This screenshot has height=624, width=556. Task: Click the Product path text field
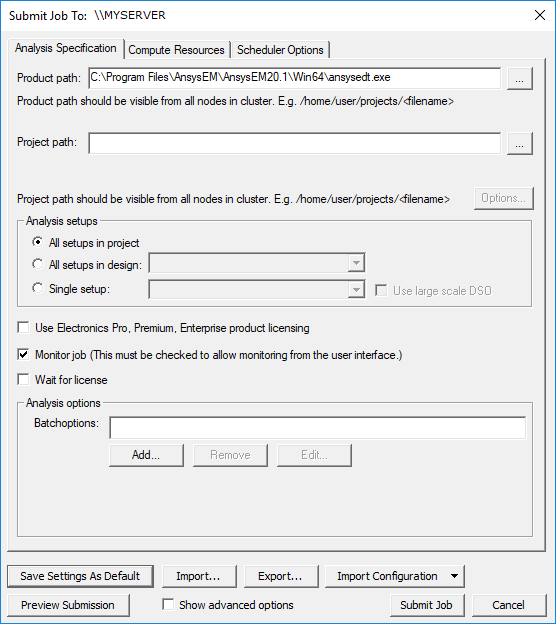click(295, 78)
